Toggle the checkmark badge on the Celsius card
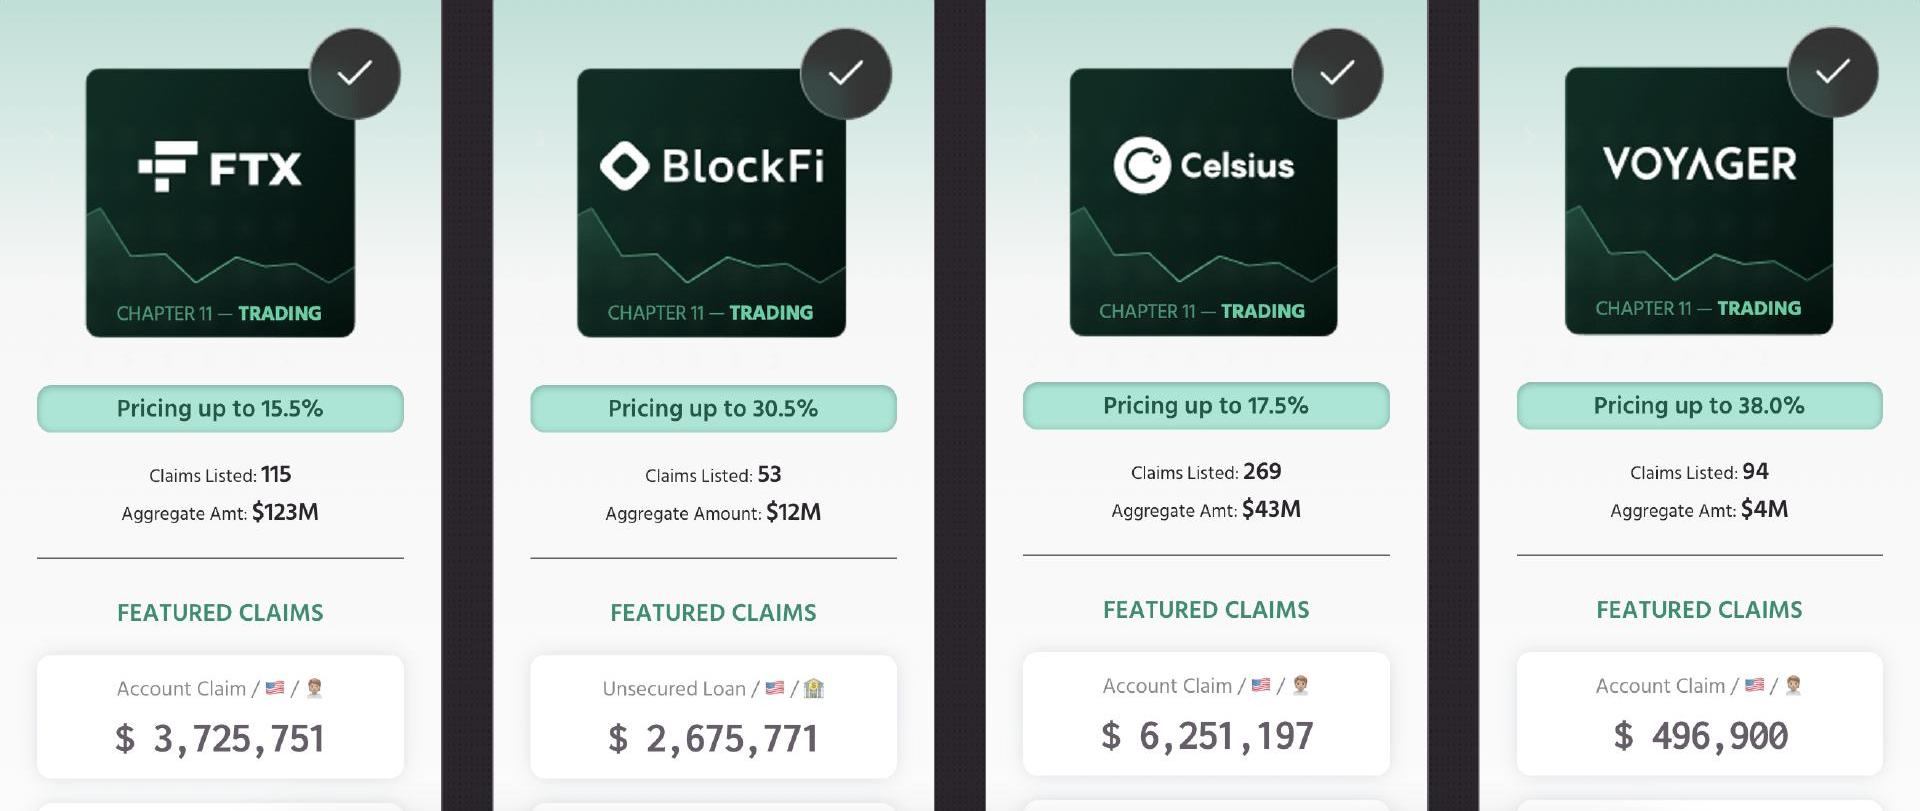Viewport: 1920px width, 811px height. 1337,73
